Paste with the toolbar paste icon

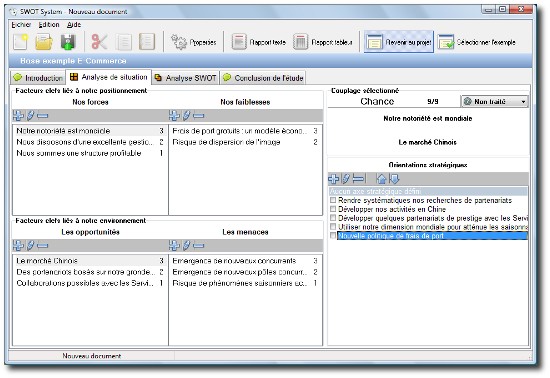147,42
